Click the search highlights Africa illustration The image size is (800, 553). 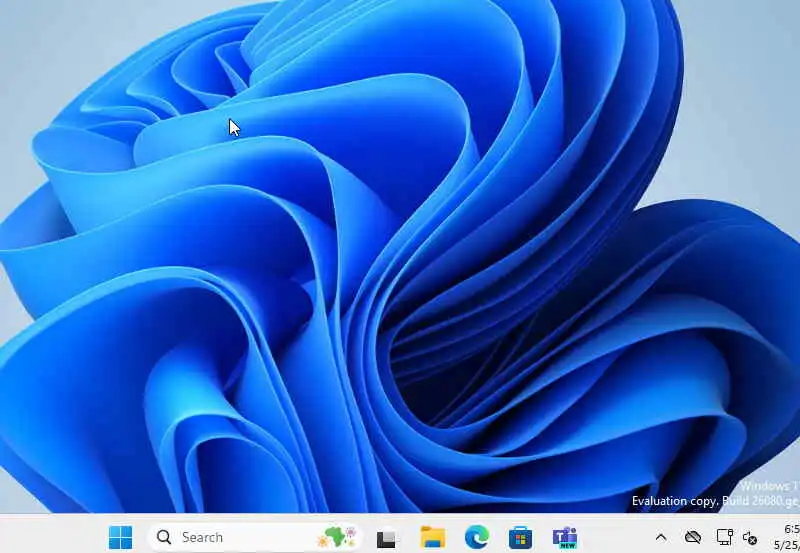(337, 537)
